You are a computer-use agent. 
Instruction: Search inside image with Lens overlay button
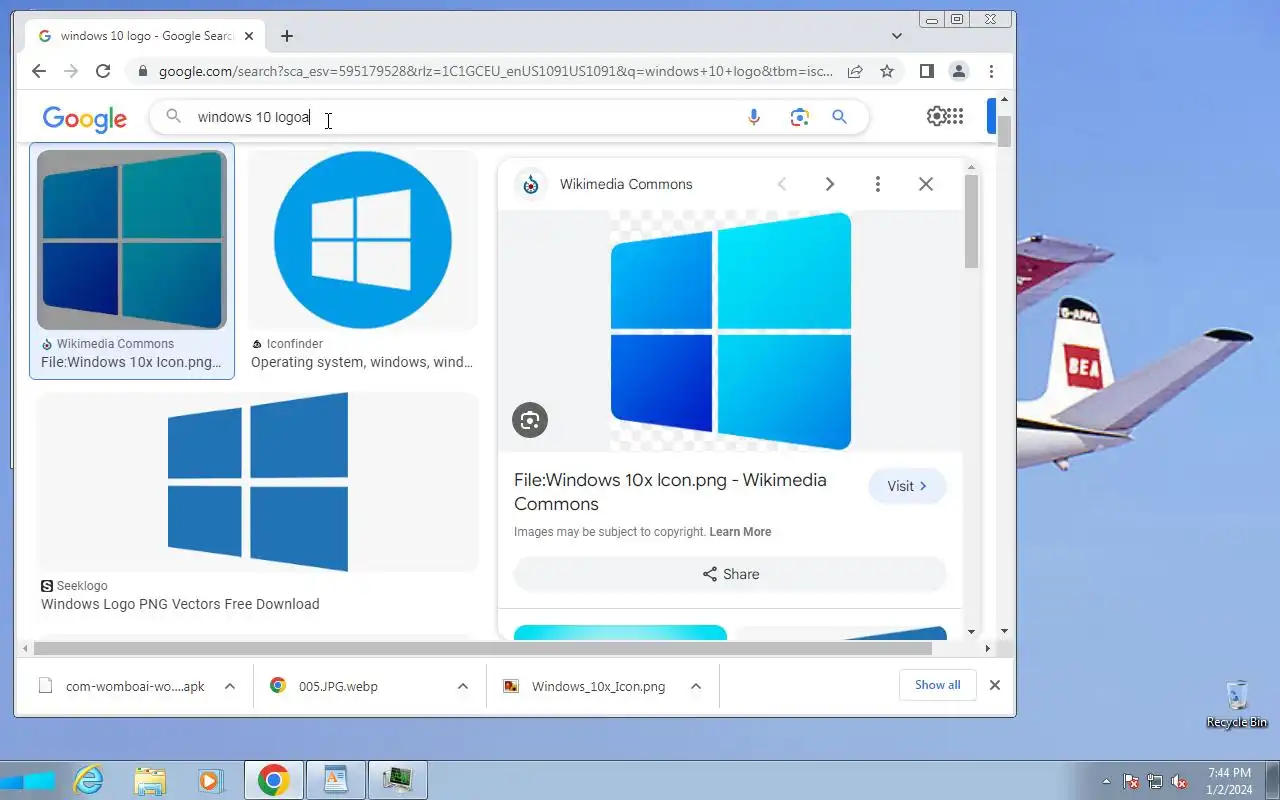tap(530, 420)
